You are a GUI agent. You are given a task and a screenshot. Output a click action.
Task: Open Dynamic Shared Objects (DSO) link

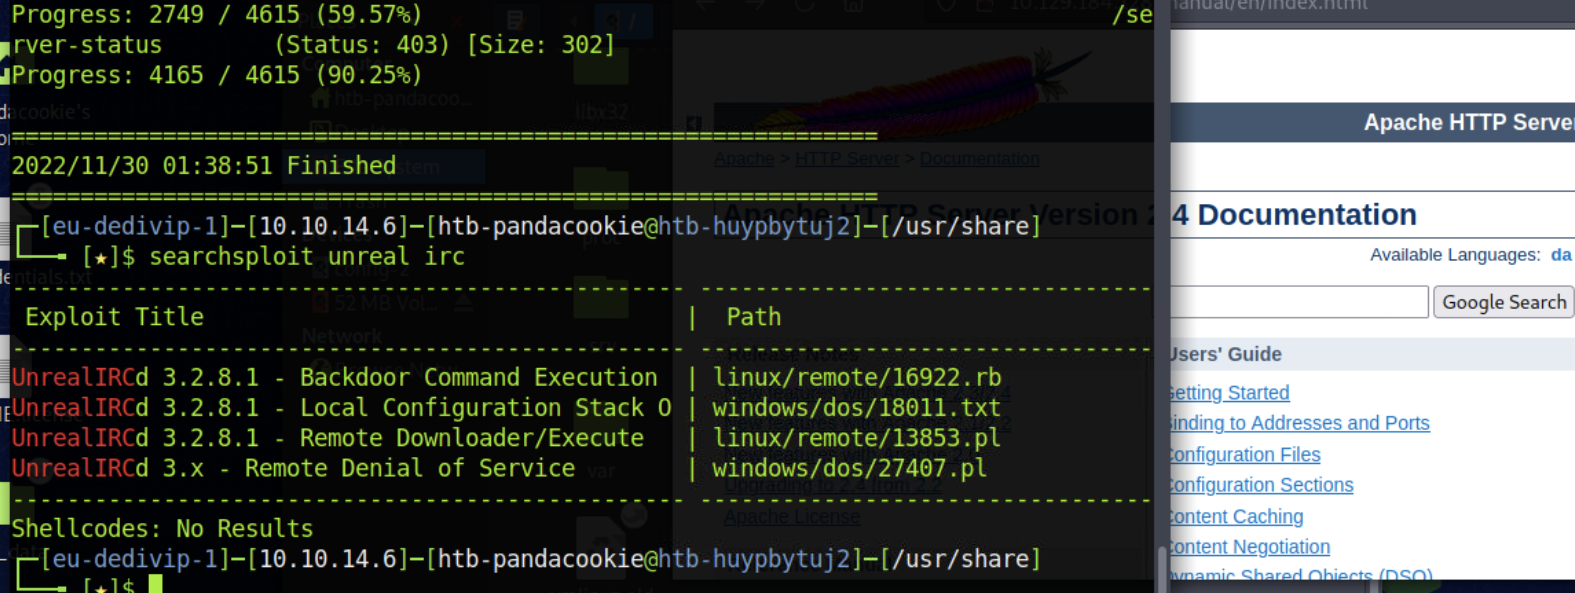click(1300, 576)
